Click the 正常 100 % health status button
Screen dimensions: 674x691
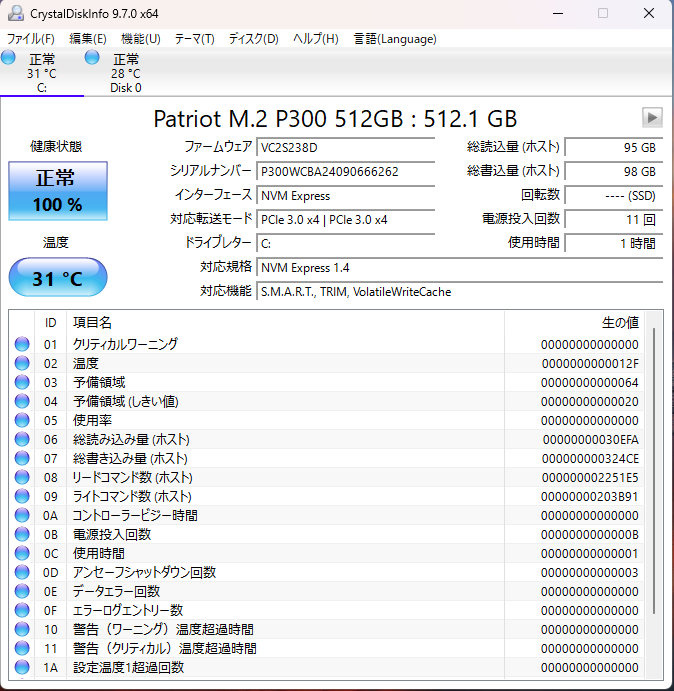click(58, 191)
